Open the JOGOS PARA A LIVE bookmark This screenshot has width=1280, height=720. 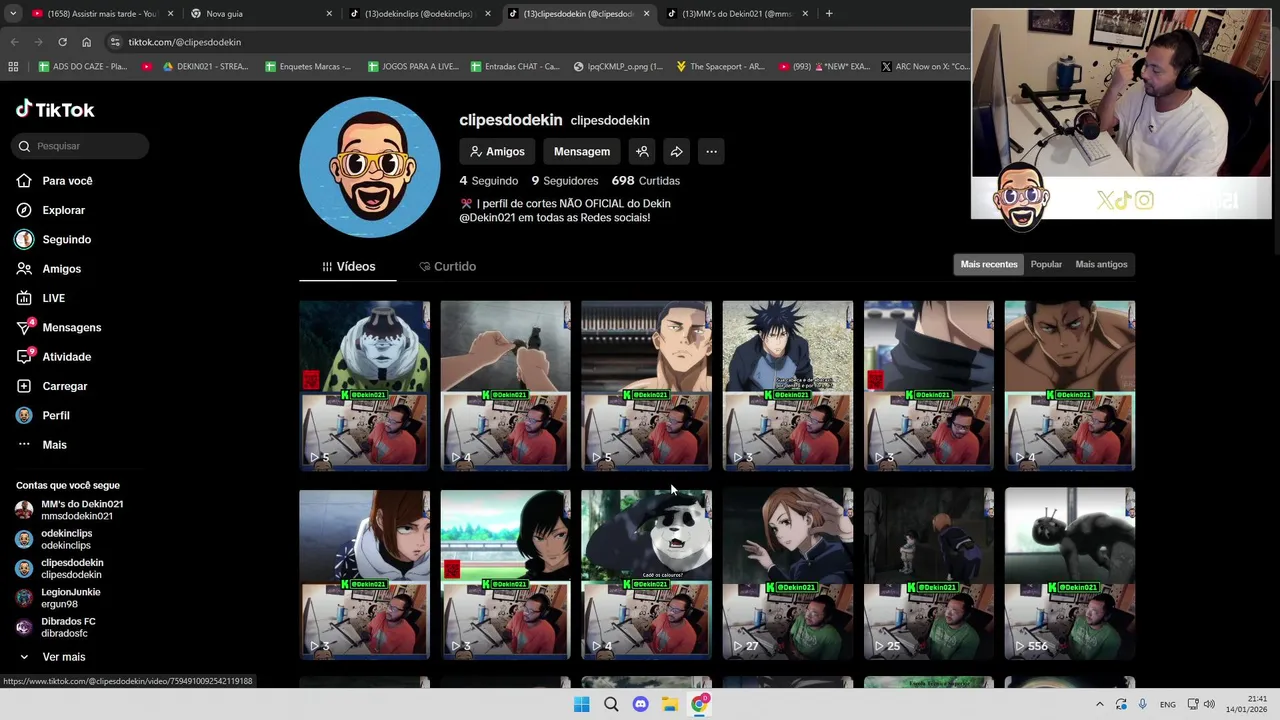coord(412,67)
